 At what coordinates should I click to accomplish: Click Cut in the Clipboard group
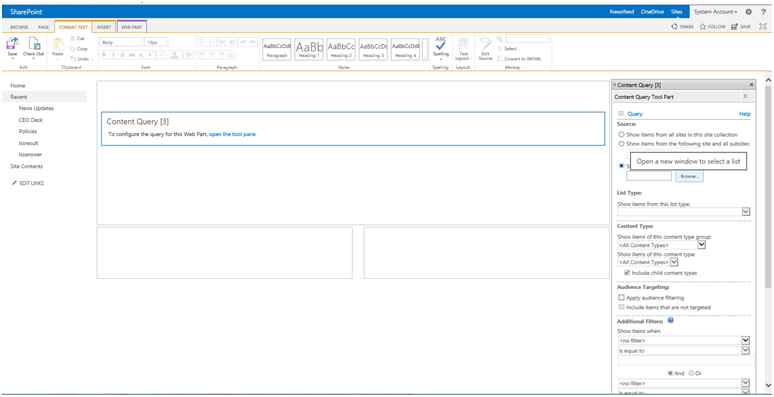[77, 39]
